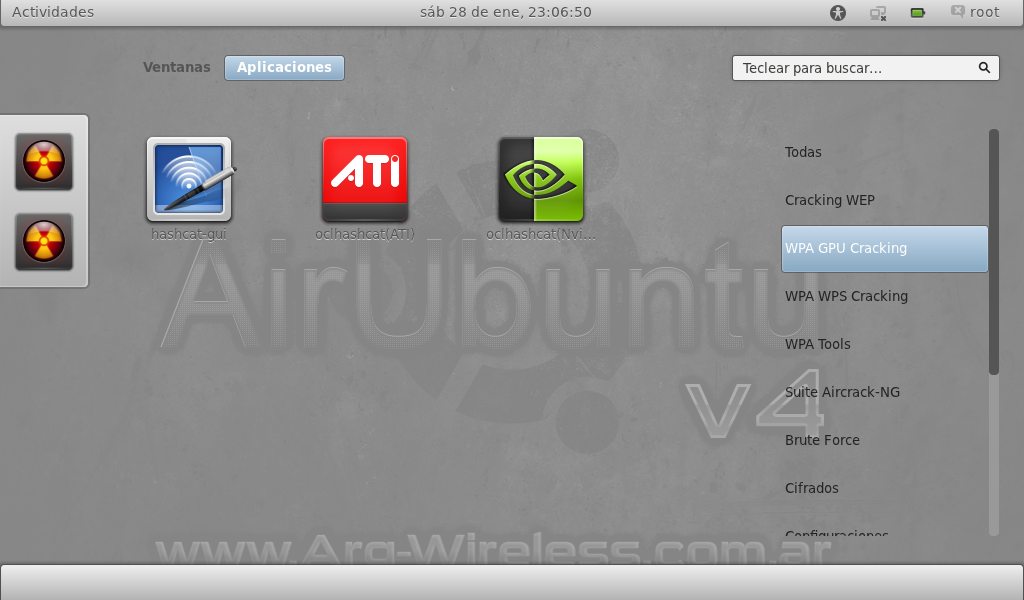The width and height of the screenshot is (1024, 600).
Task: Open the second radioactive icon in dash
Action: (x=44, y=241)
